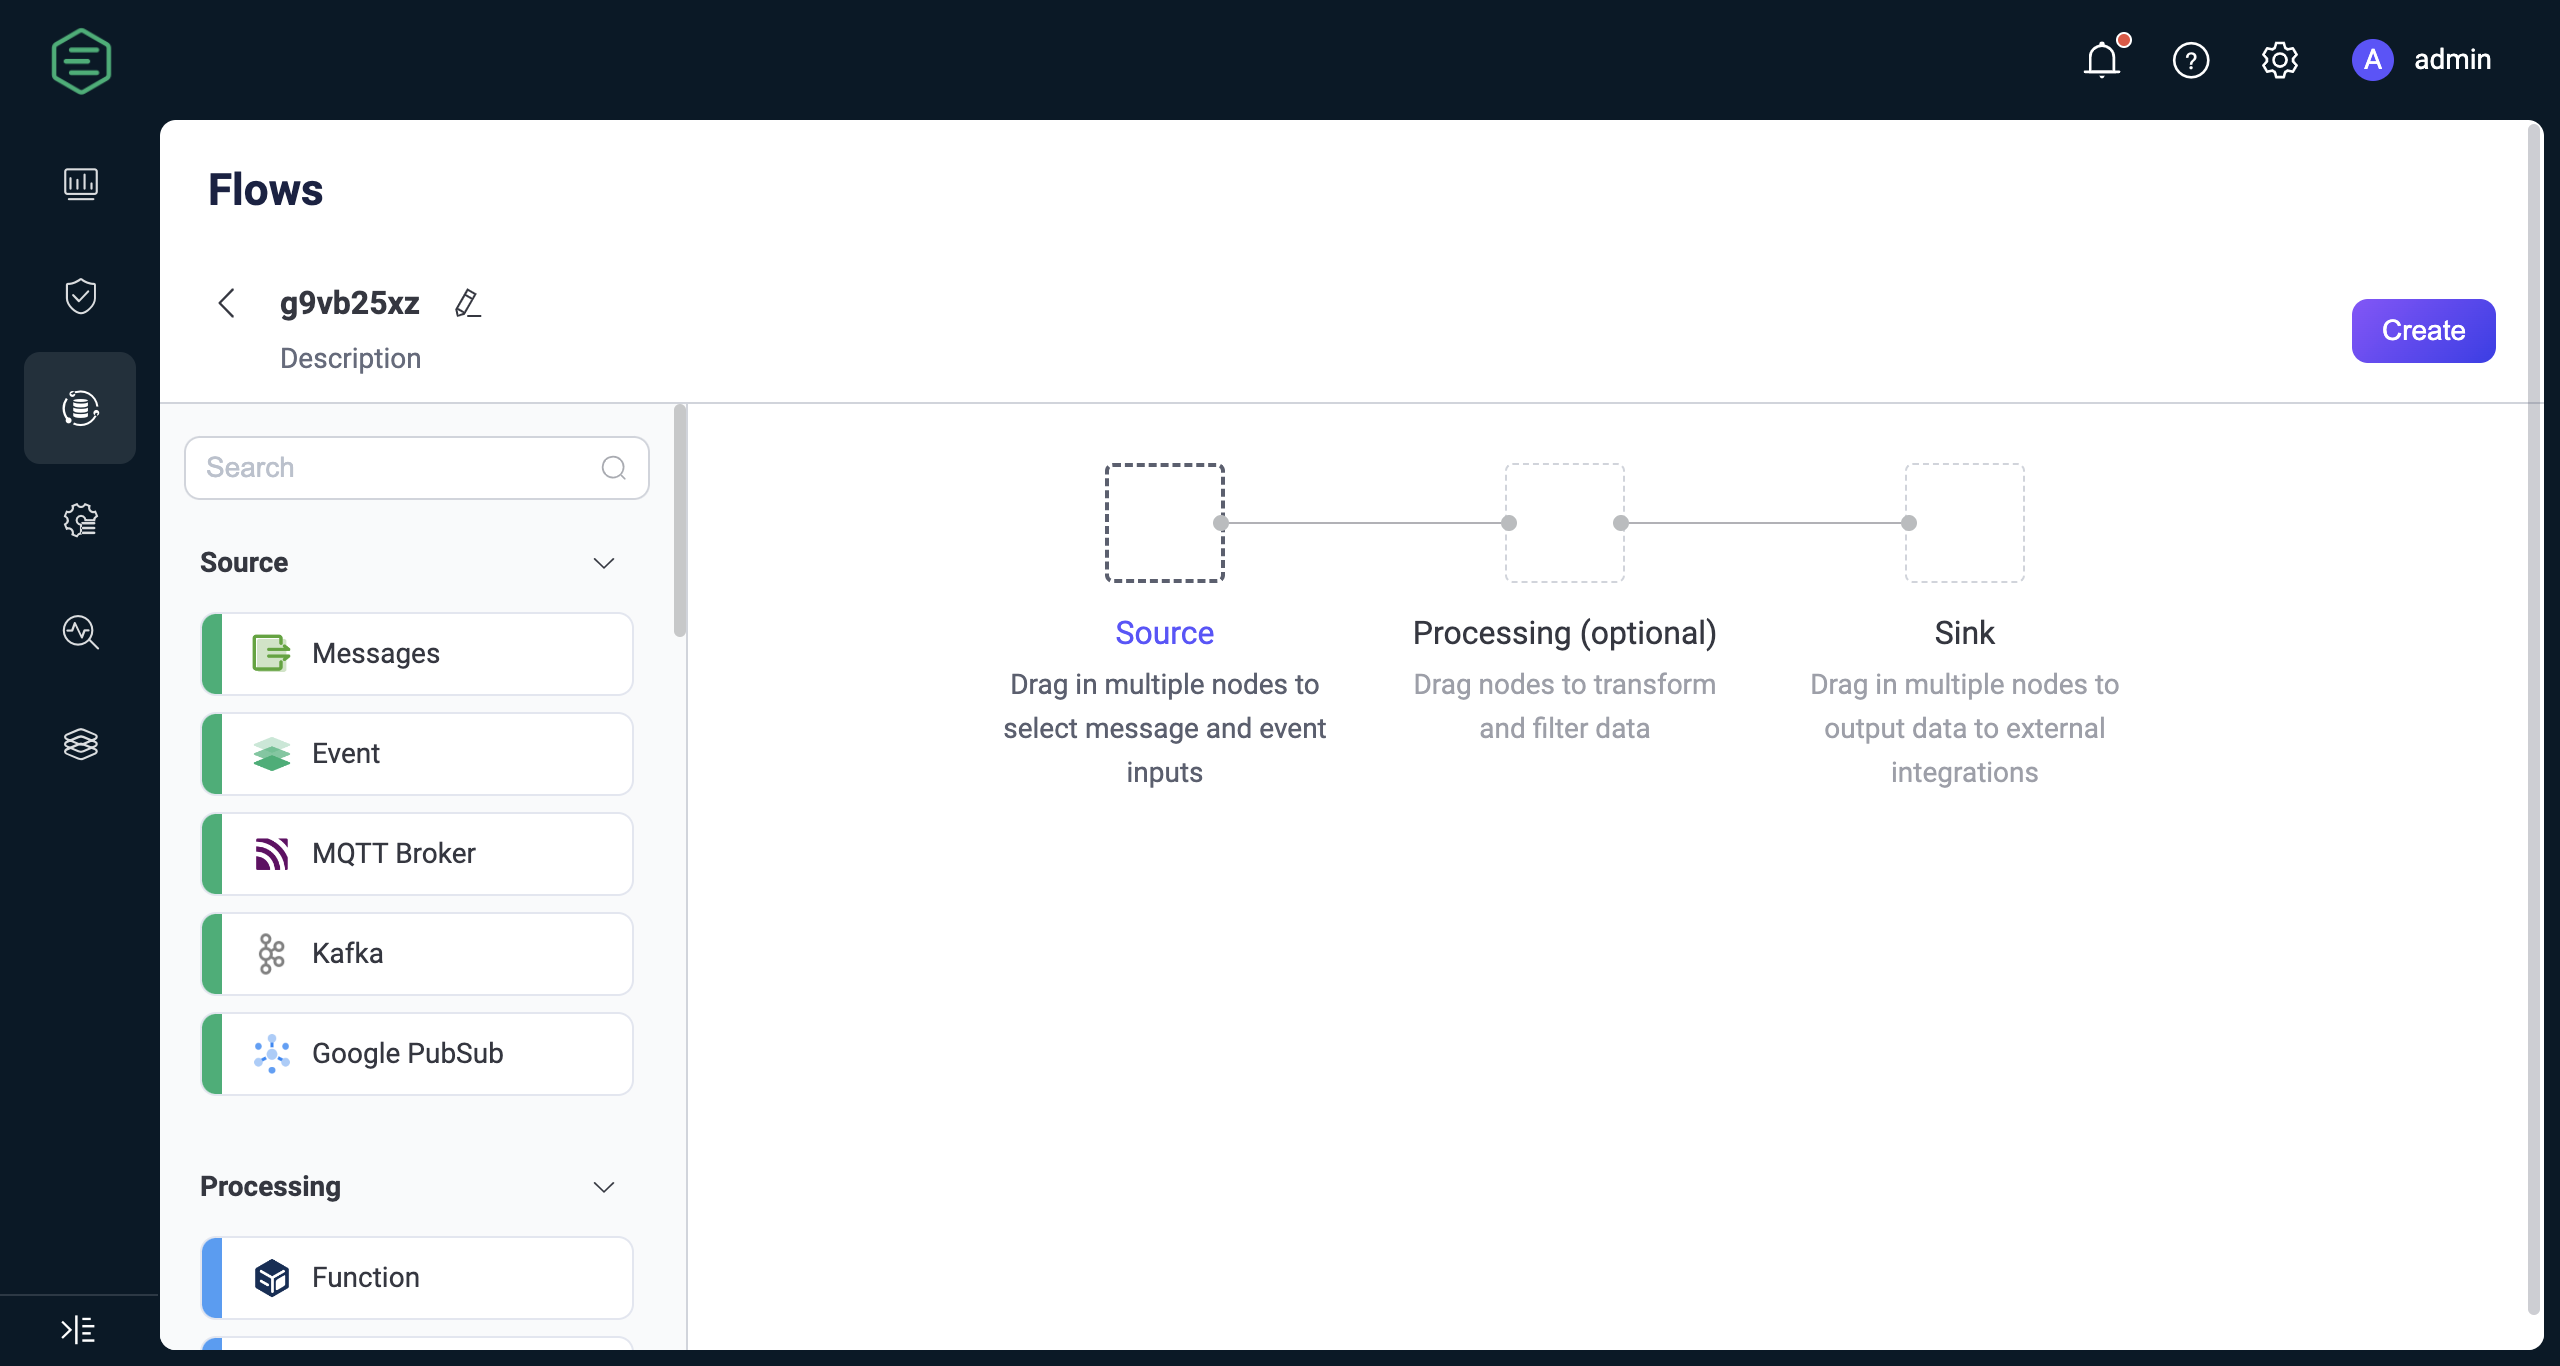Collapse the Source section chevron
This screenshot has height=1366, width=2560.
pyautogui.click(x=603, y=563)
